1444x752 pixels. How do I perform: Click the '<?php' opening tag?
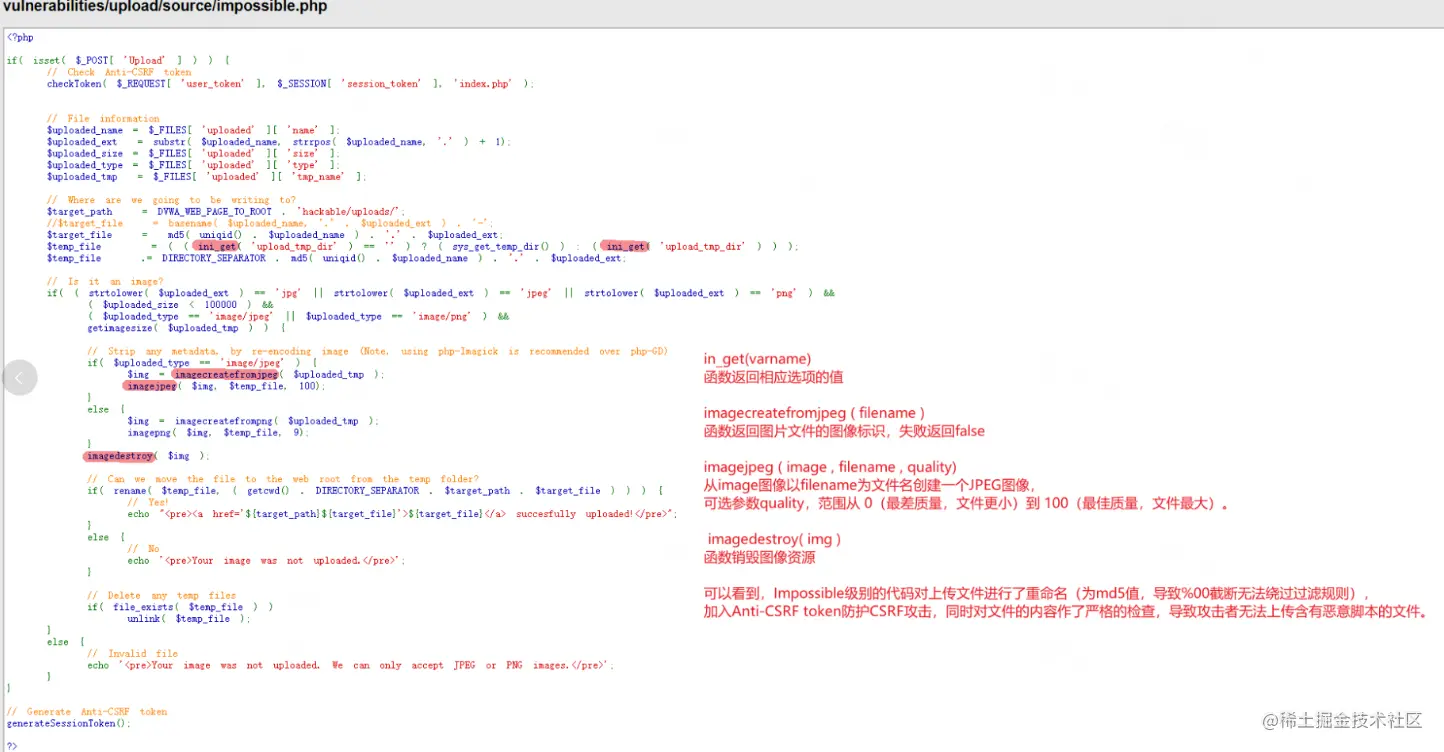click(20, 38)
